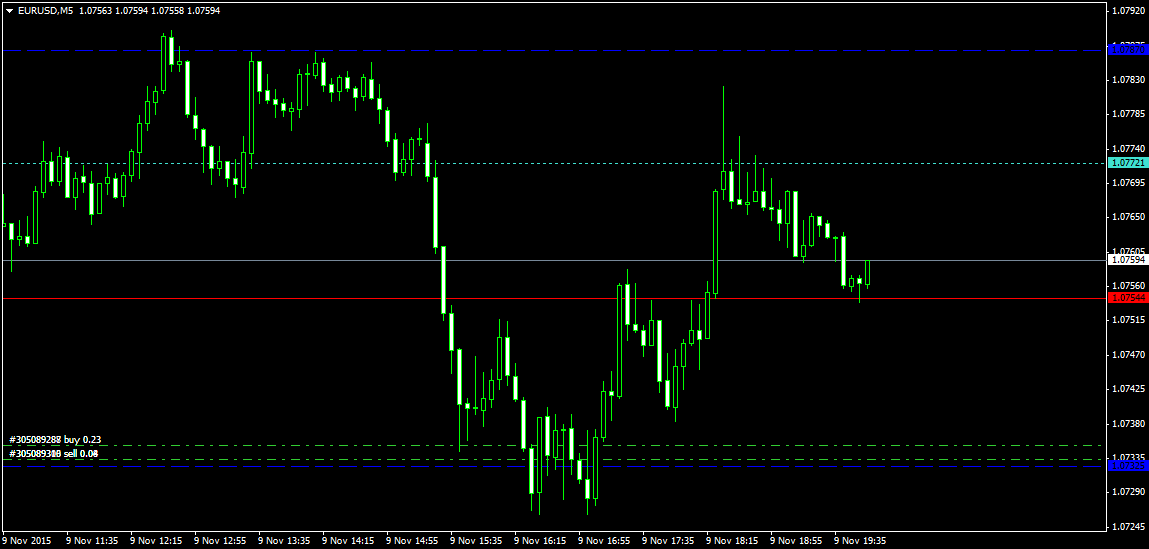Click the 1.07380 price scale value

pyautogui.click(x=1128, y=424)
